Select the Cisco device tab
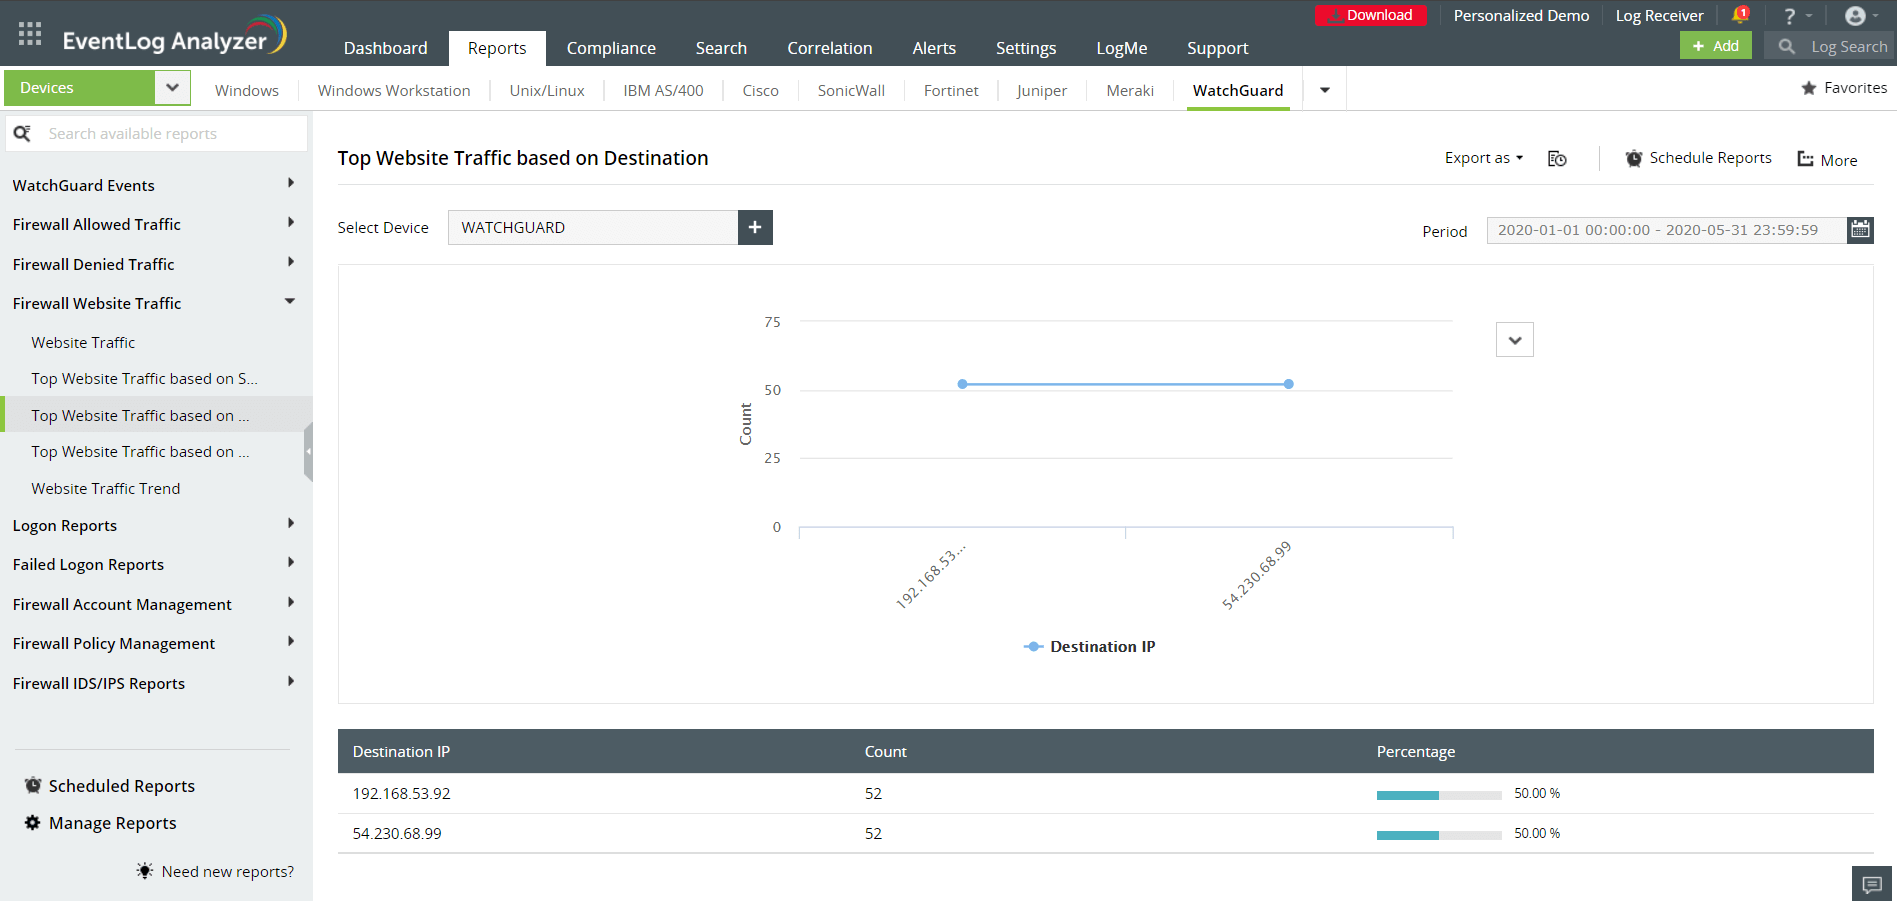The height and width of the screenshot is (901, 1897). pyautogui.click(x=760, y=90)
